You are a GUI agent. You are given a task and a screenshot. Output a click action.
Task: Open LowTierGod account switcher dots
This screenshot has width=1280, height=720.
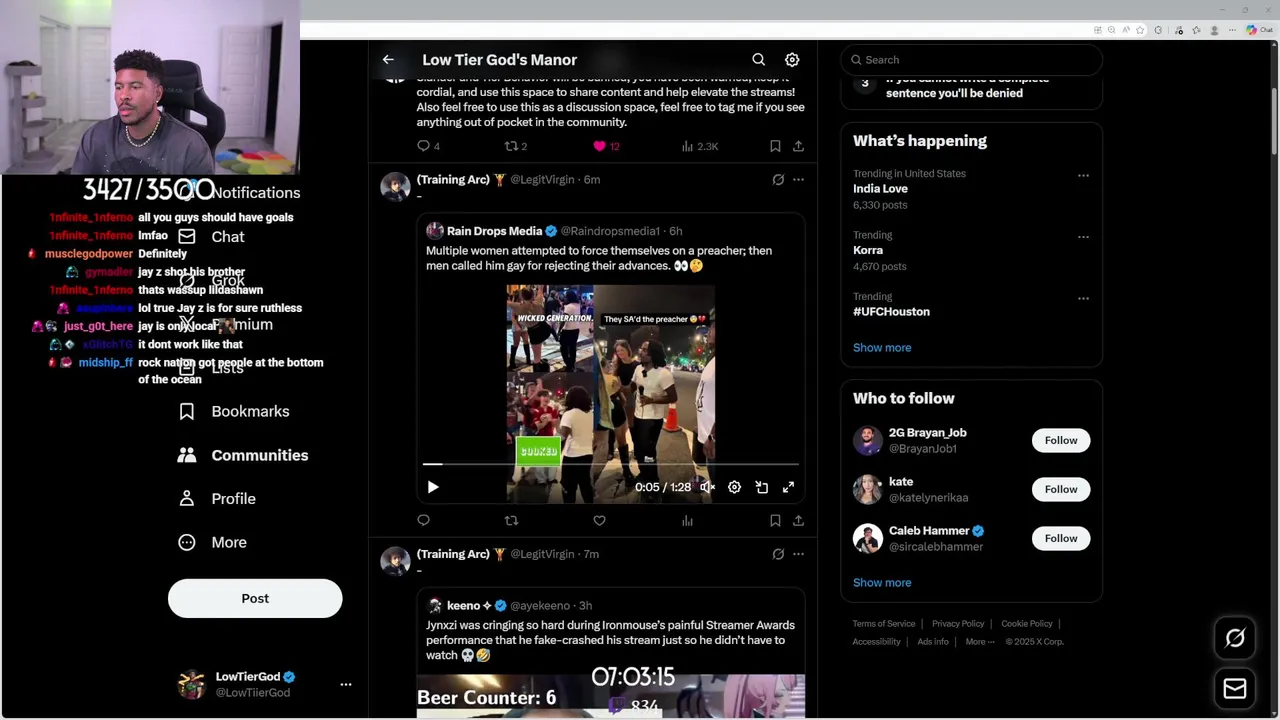346,685
